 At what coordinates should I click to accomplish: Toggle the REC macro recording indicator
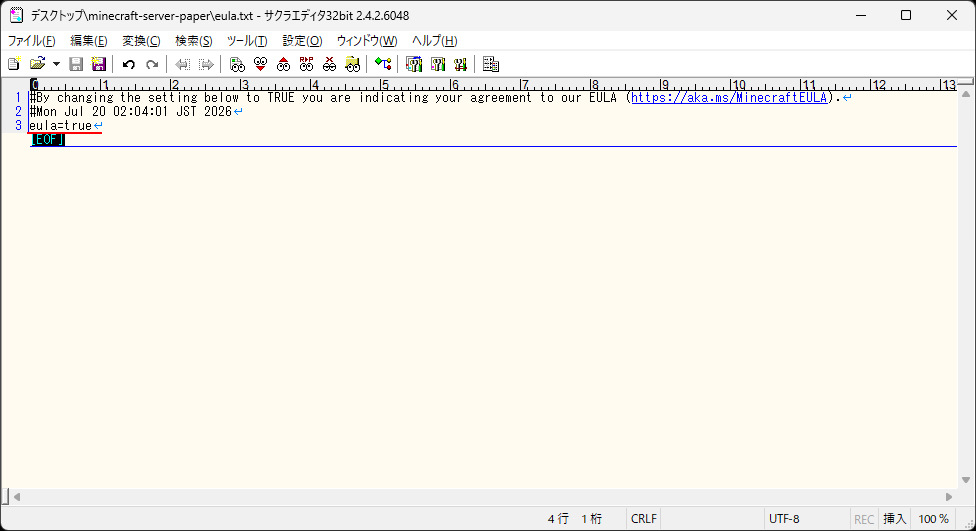coord(864,519)
